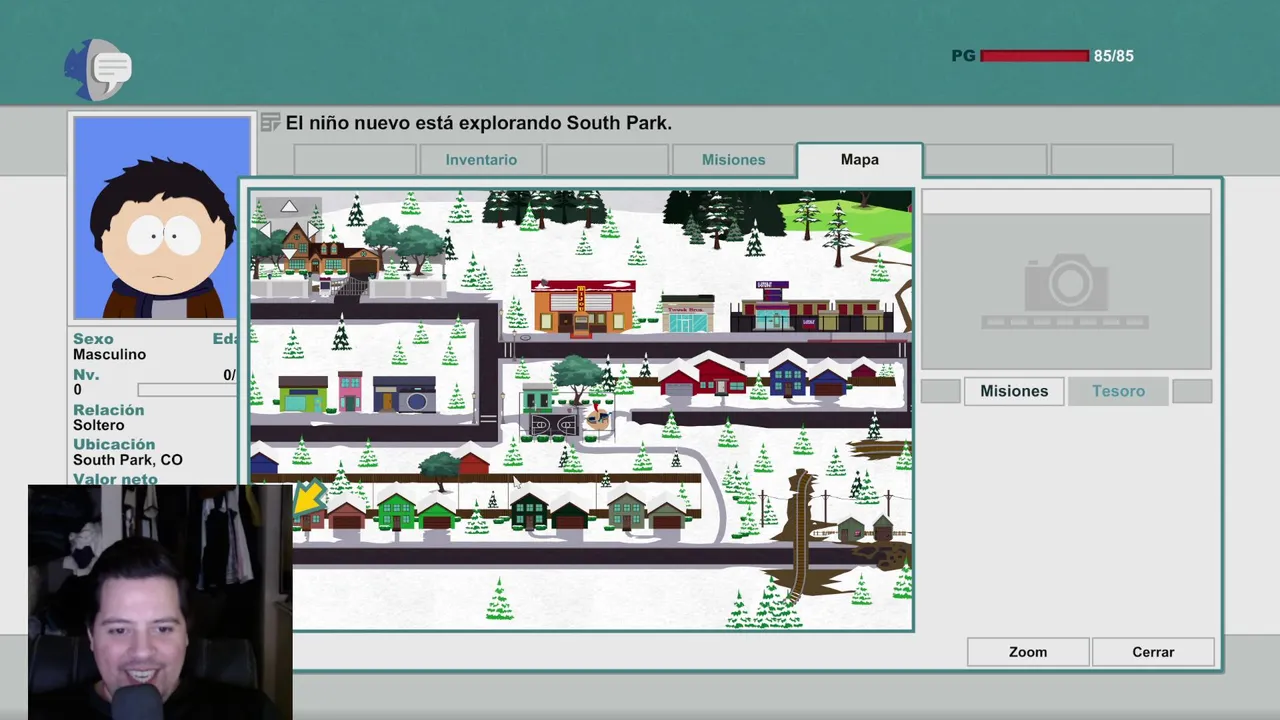Click the player character portrait

(162, 217)
